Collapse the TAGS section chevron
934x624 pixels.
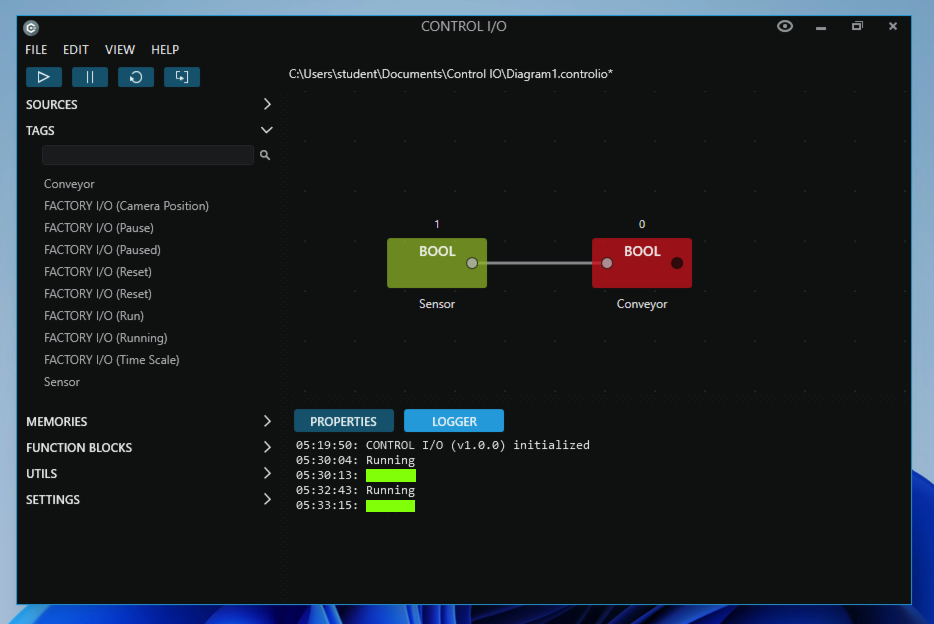click(x=267, y=130)
